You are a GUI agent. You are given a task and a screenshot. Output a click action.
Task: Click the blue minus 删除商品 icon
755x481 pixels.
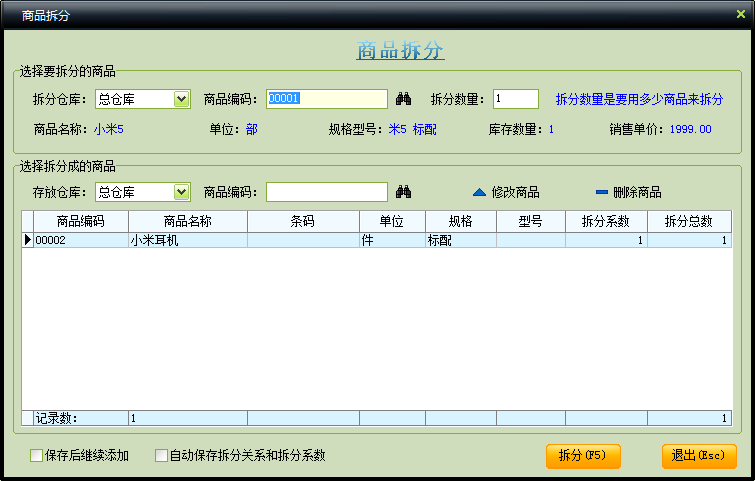(601, 192)
